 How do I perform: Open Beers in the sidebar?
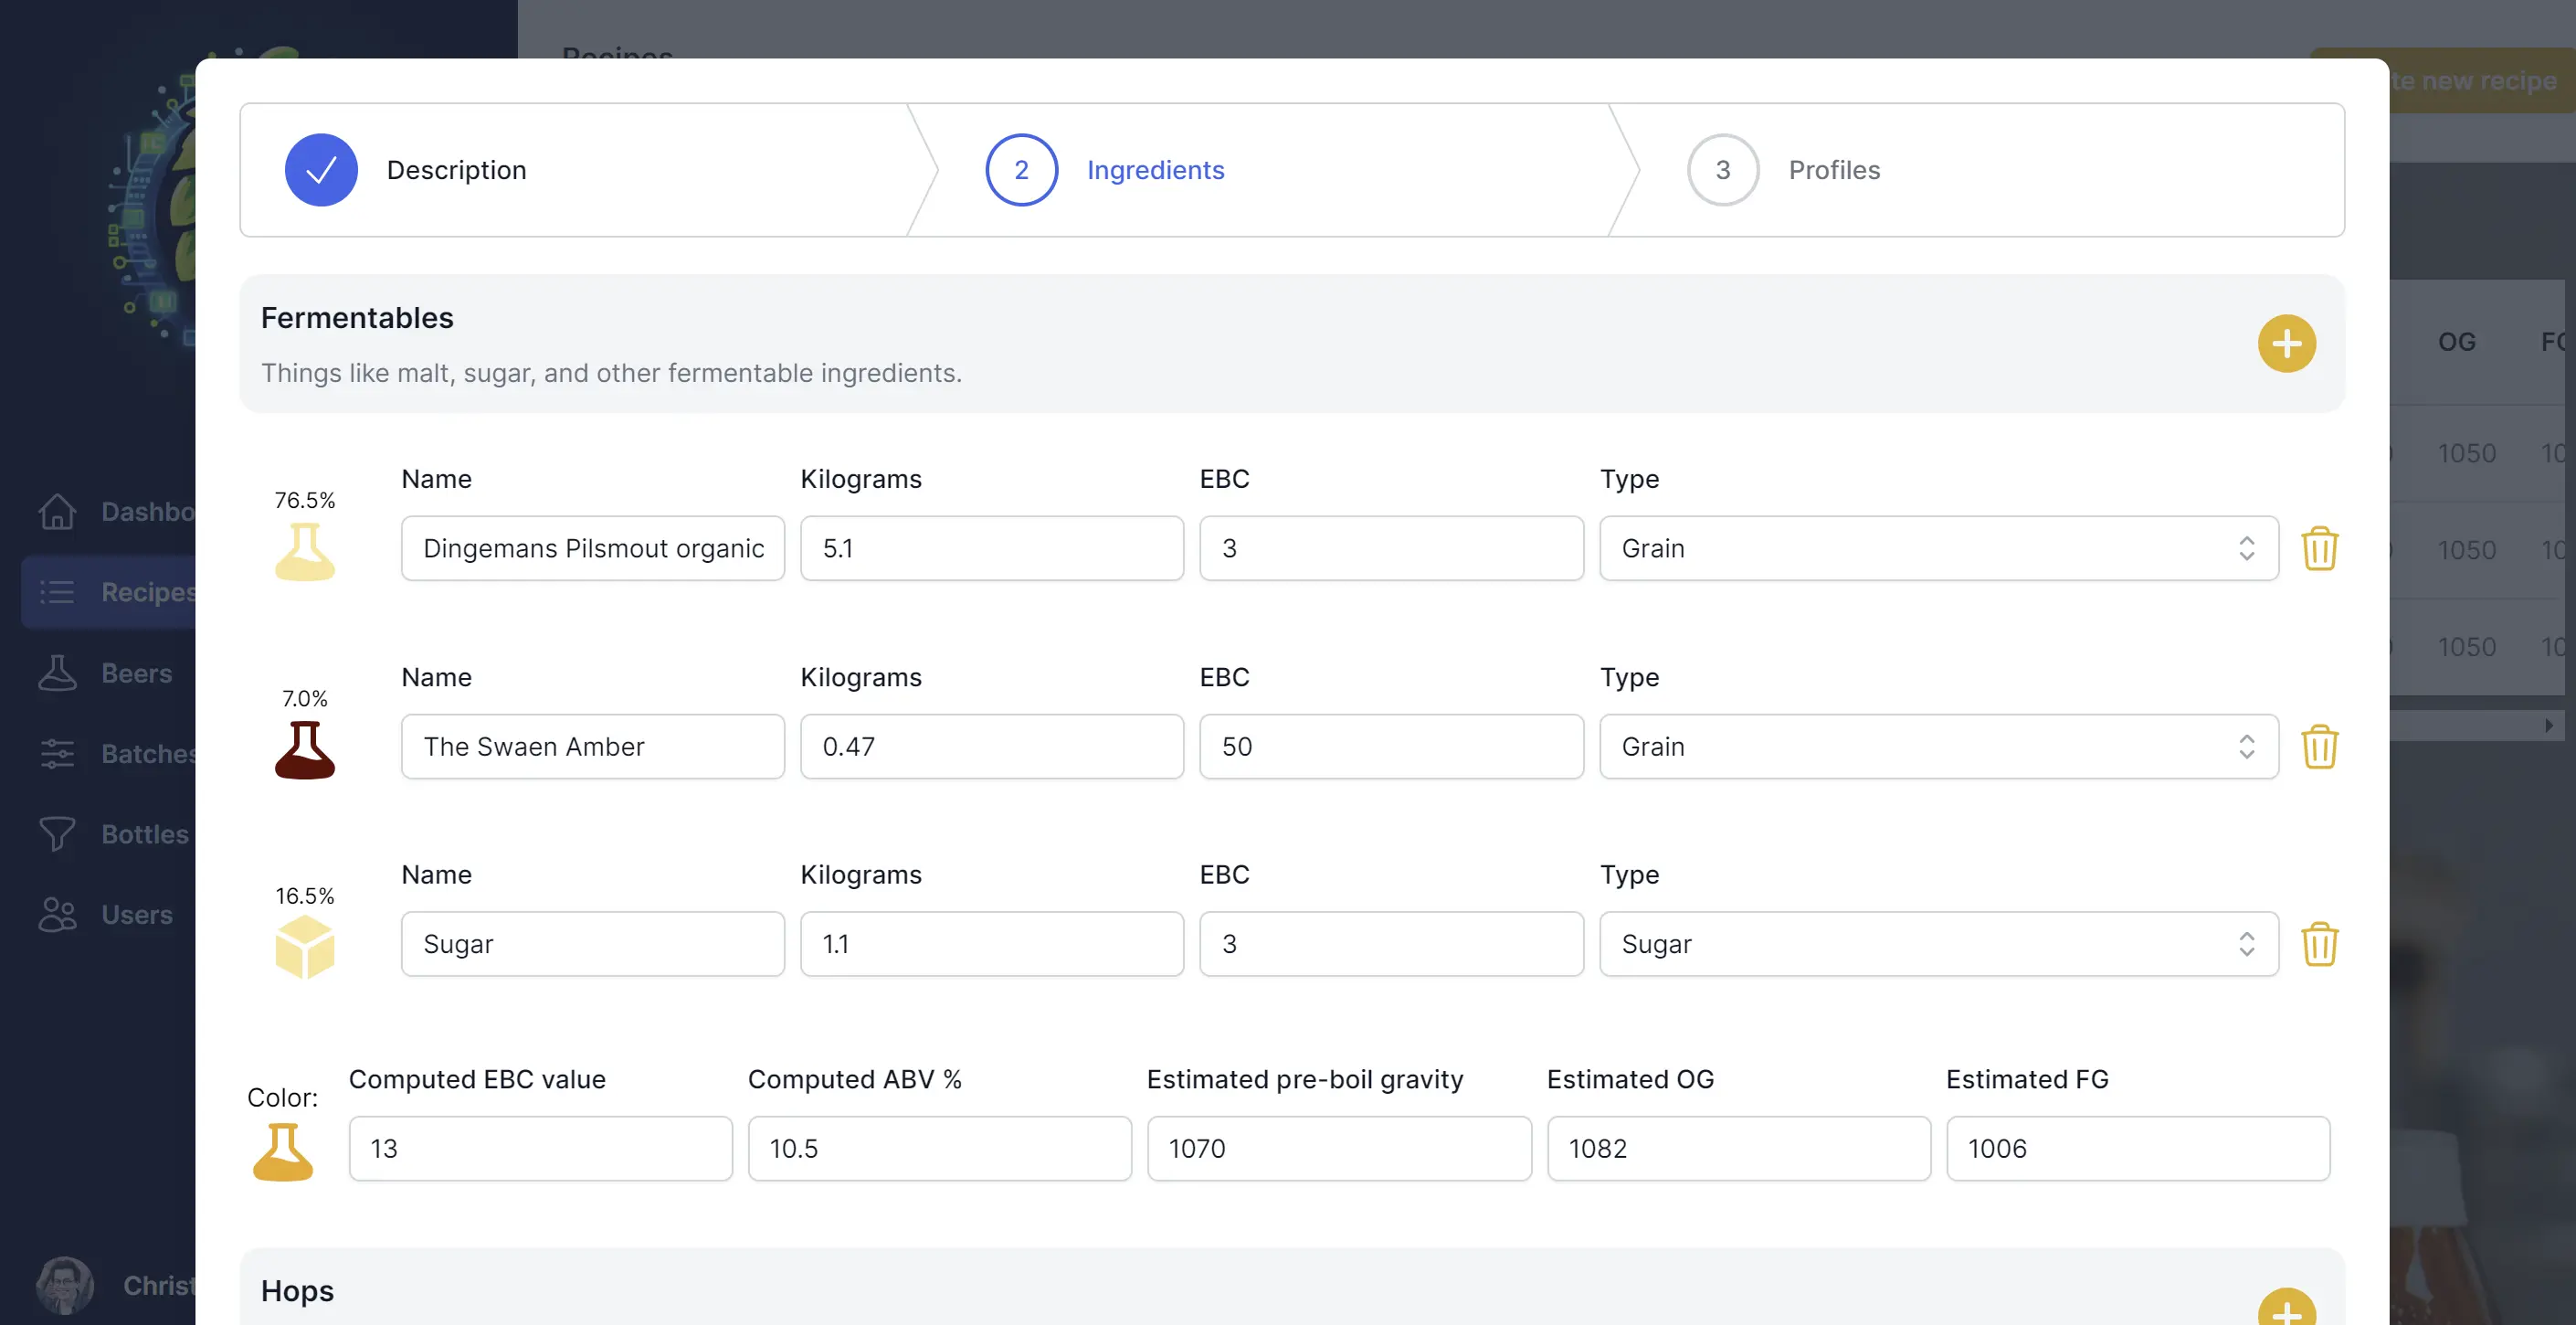tap(136, 673)
